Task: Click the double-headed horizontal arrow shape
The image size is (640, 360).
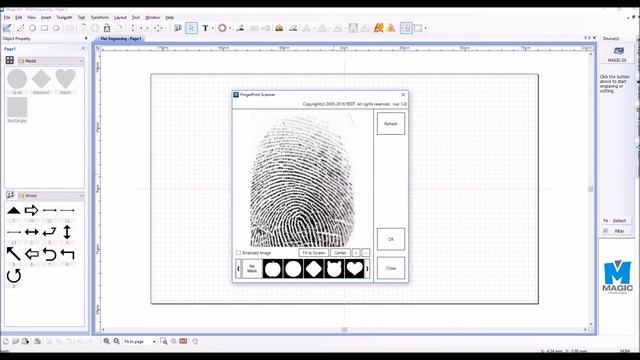Action: tap(31, 232)
